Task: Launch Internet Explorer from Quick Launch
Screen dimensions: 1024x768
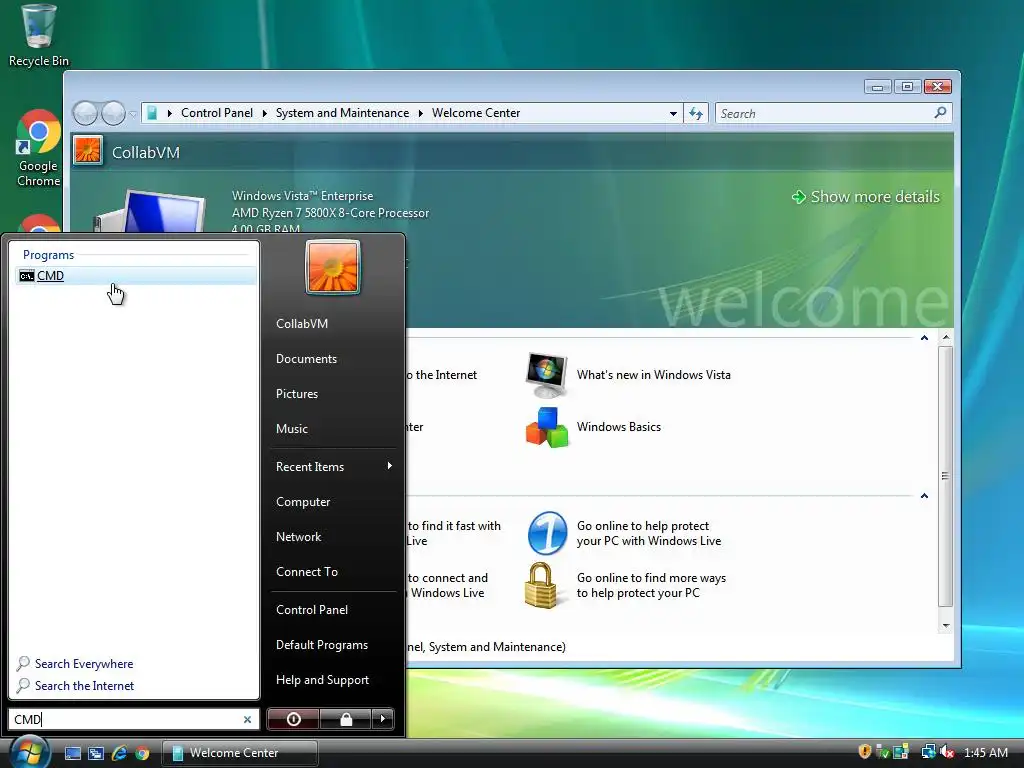Action: click(119, 753)
